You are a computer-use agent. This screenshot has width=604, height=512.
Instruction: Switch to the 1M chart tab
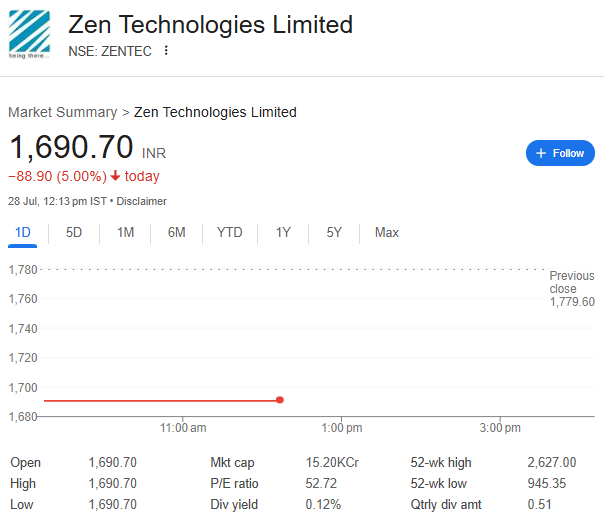pyautogui.click(x=126, y=233)
